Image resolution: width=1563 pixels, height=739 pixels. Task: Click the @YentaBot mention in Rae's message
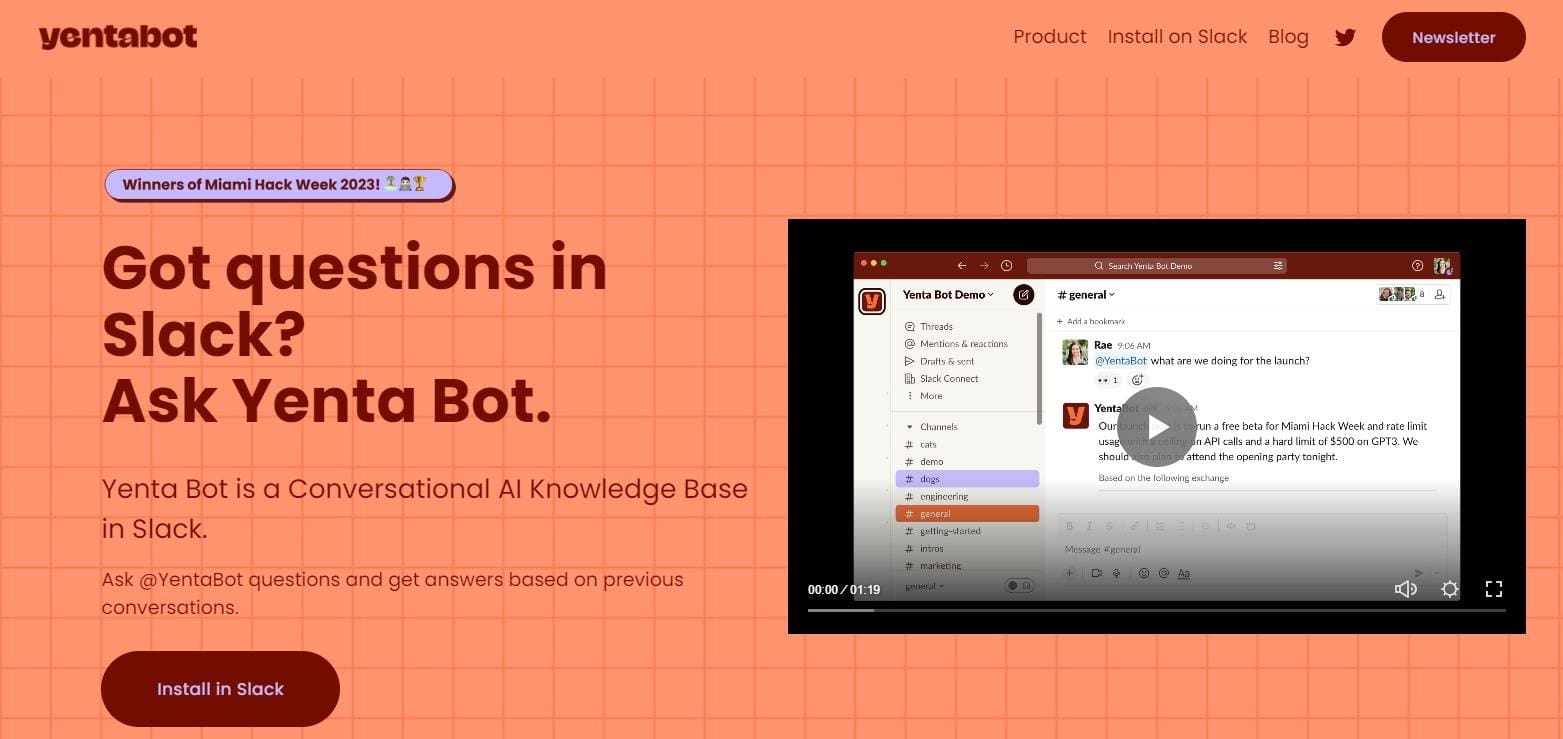pos(1120,361)
